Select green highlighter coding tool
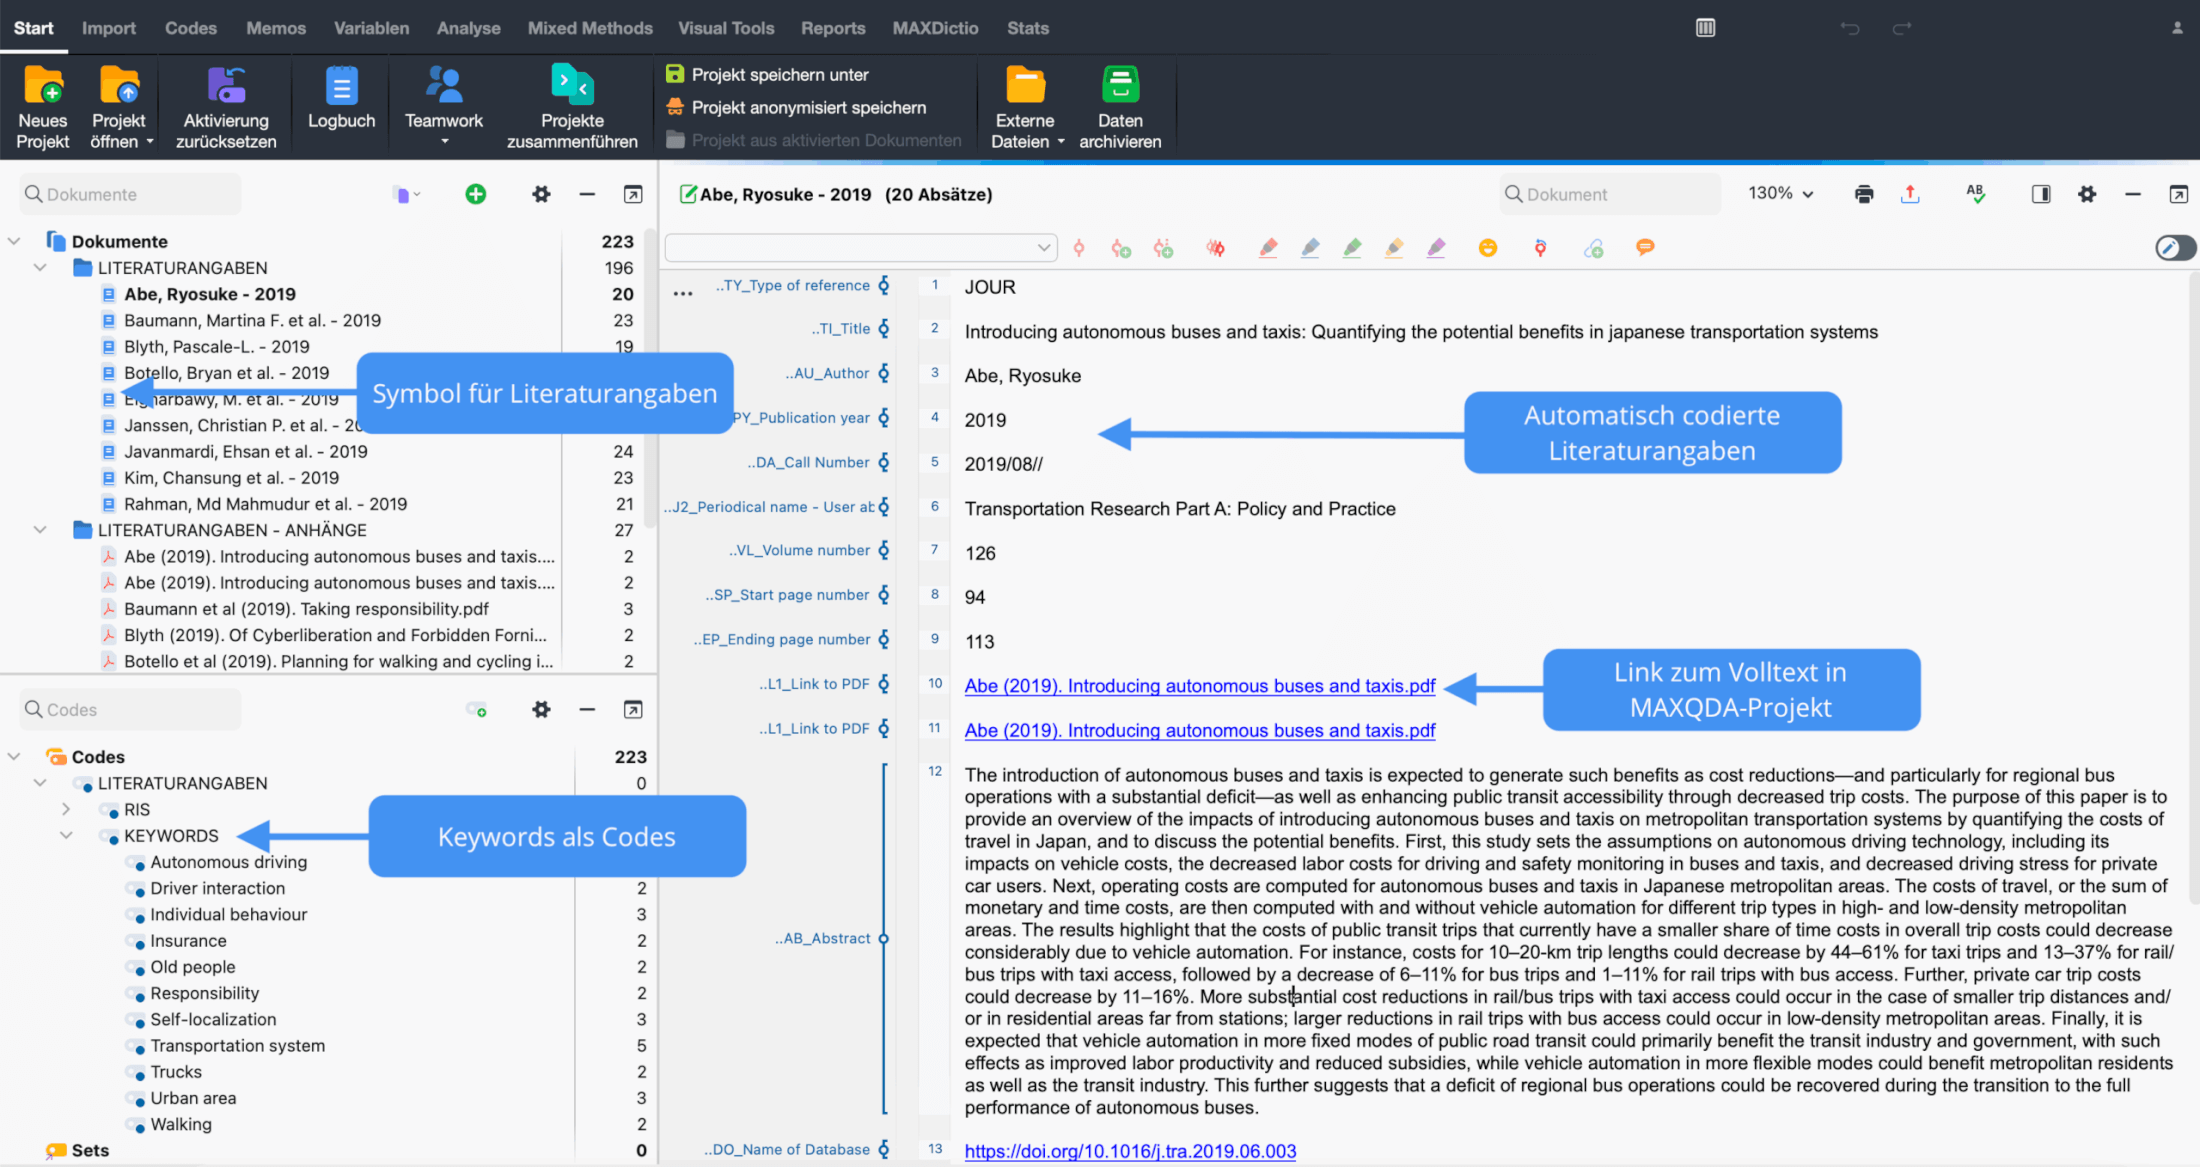 click(1352, 248)
